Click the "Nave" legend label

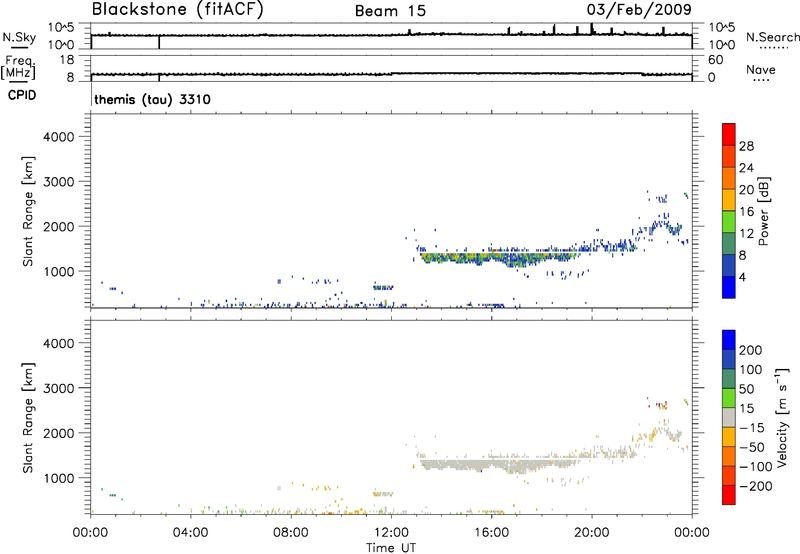761,69
